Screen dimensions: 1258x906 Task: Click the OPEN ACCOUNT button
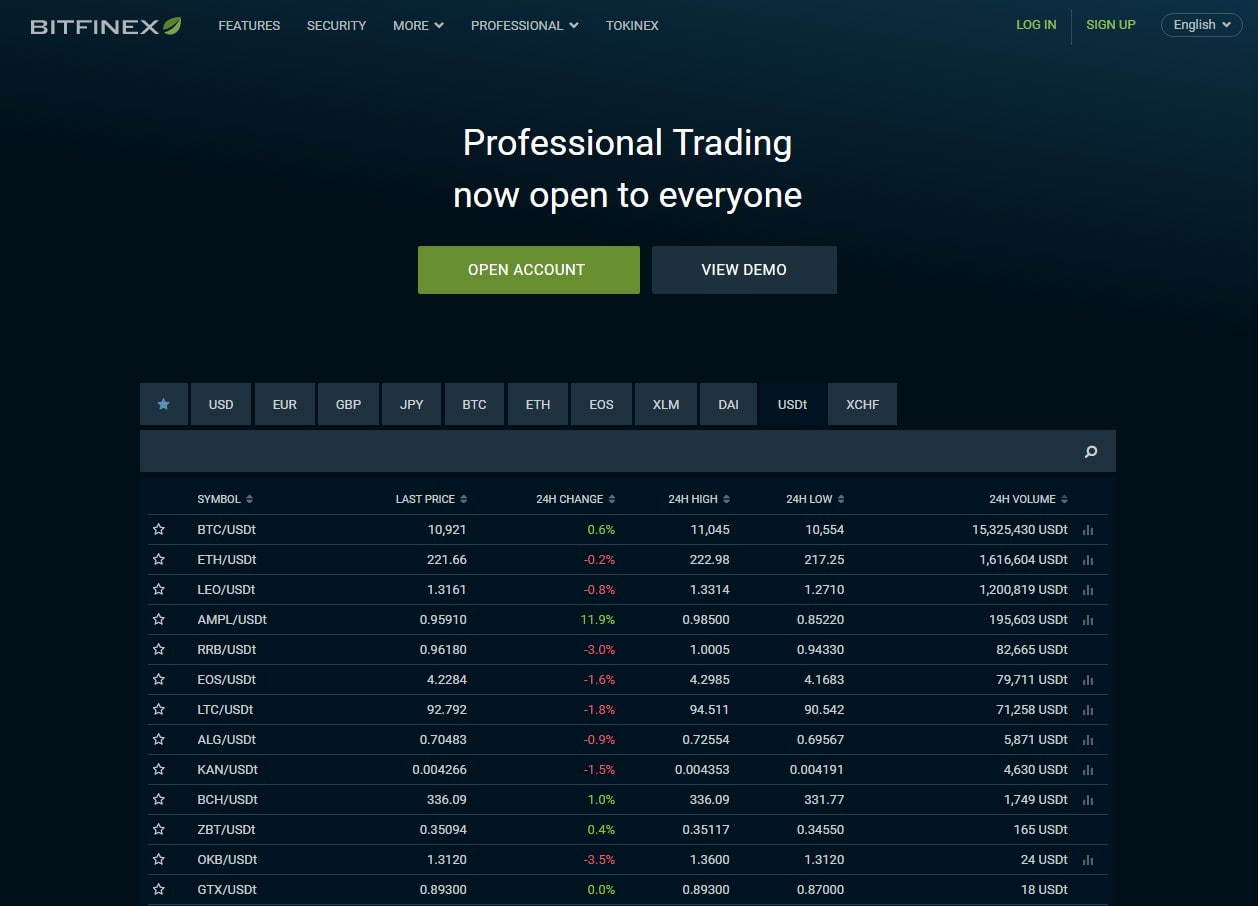(x=528, y=269)
